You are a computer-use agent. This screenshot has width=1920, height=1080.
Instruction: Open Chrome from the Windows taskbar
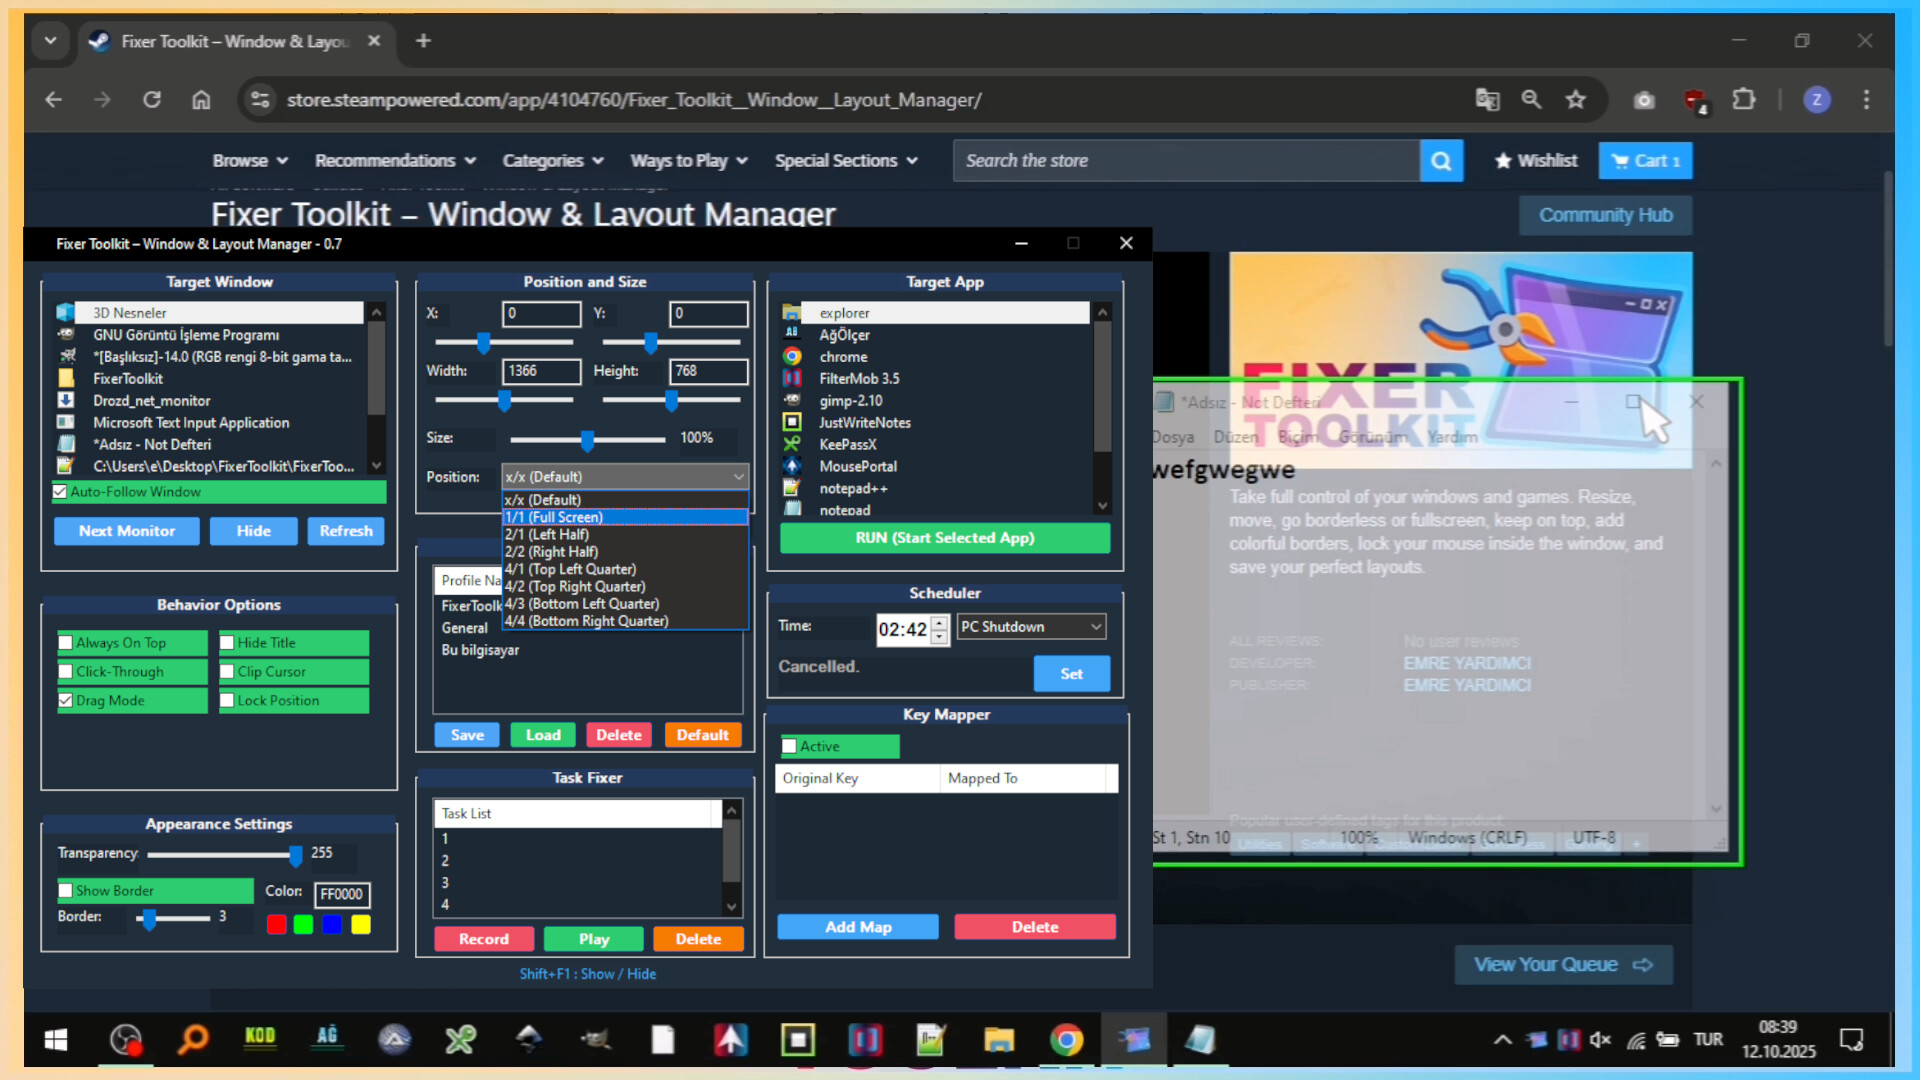point(1066,1040)
